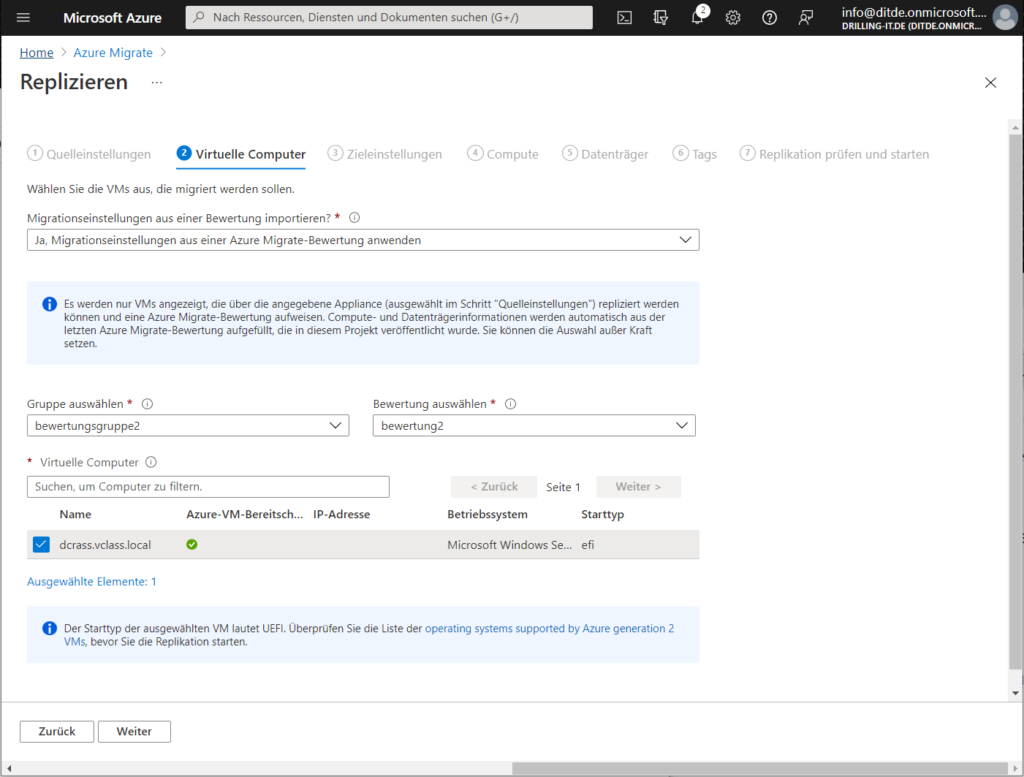Go to Replikation prüfen und starten step

coord(834,154)
